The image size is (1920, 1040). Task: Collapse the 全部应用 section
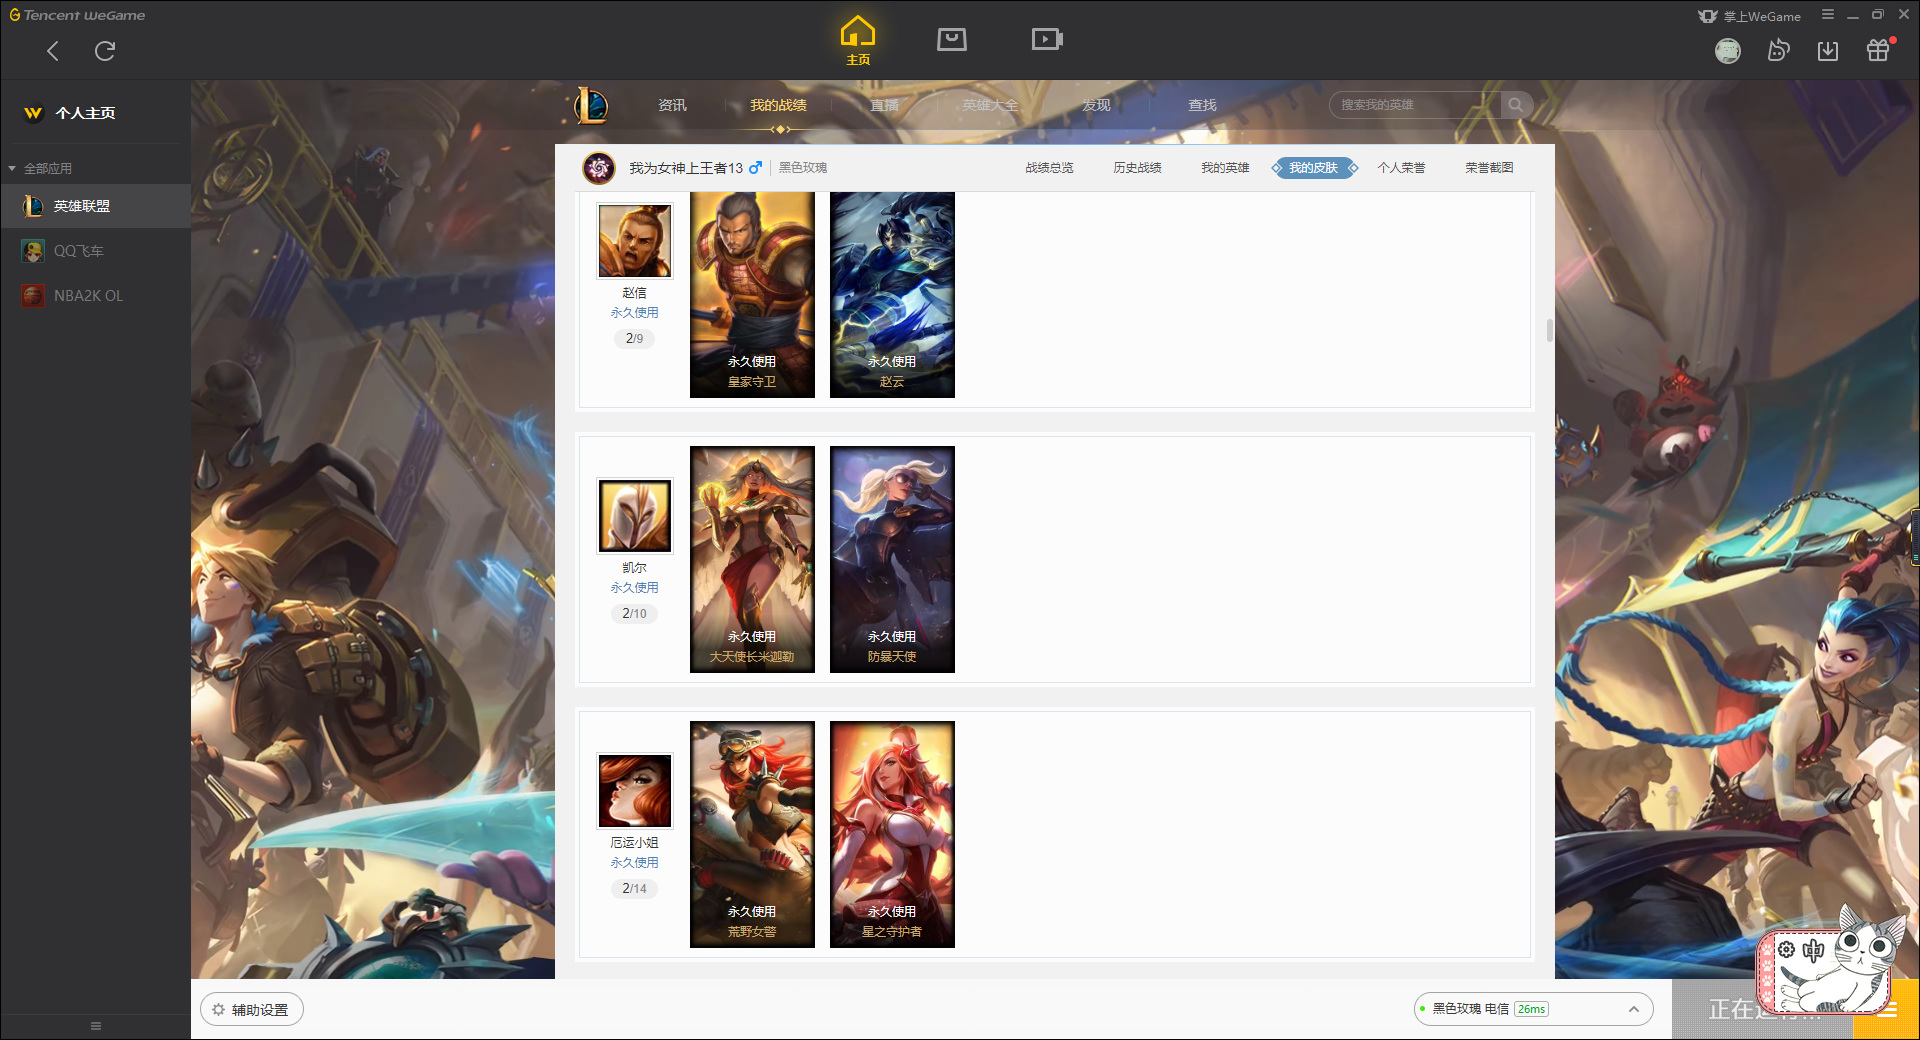(x=41, y=169)
